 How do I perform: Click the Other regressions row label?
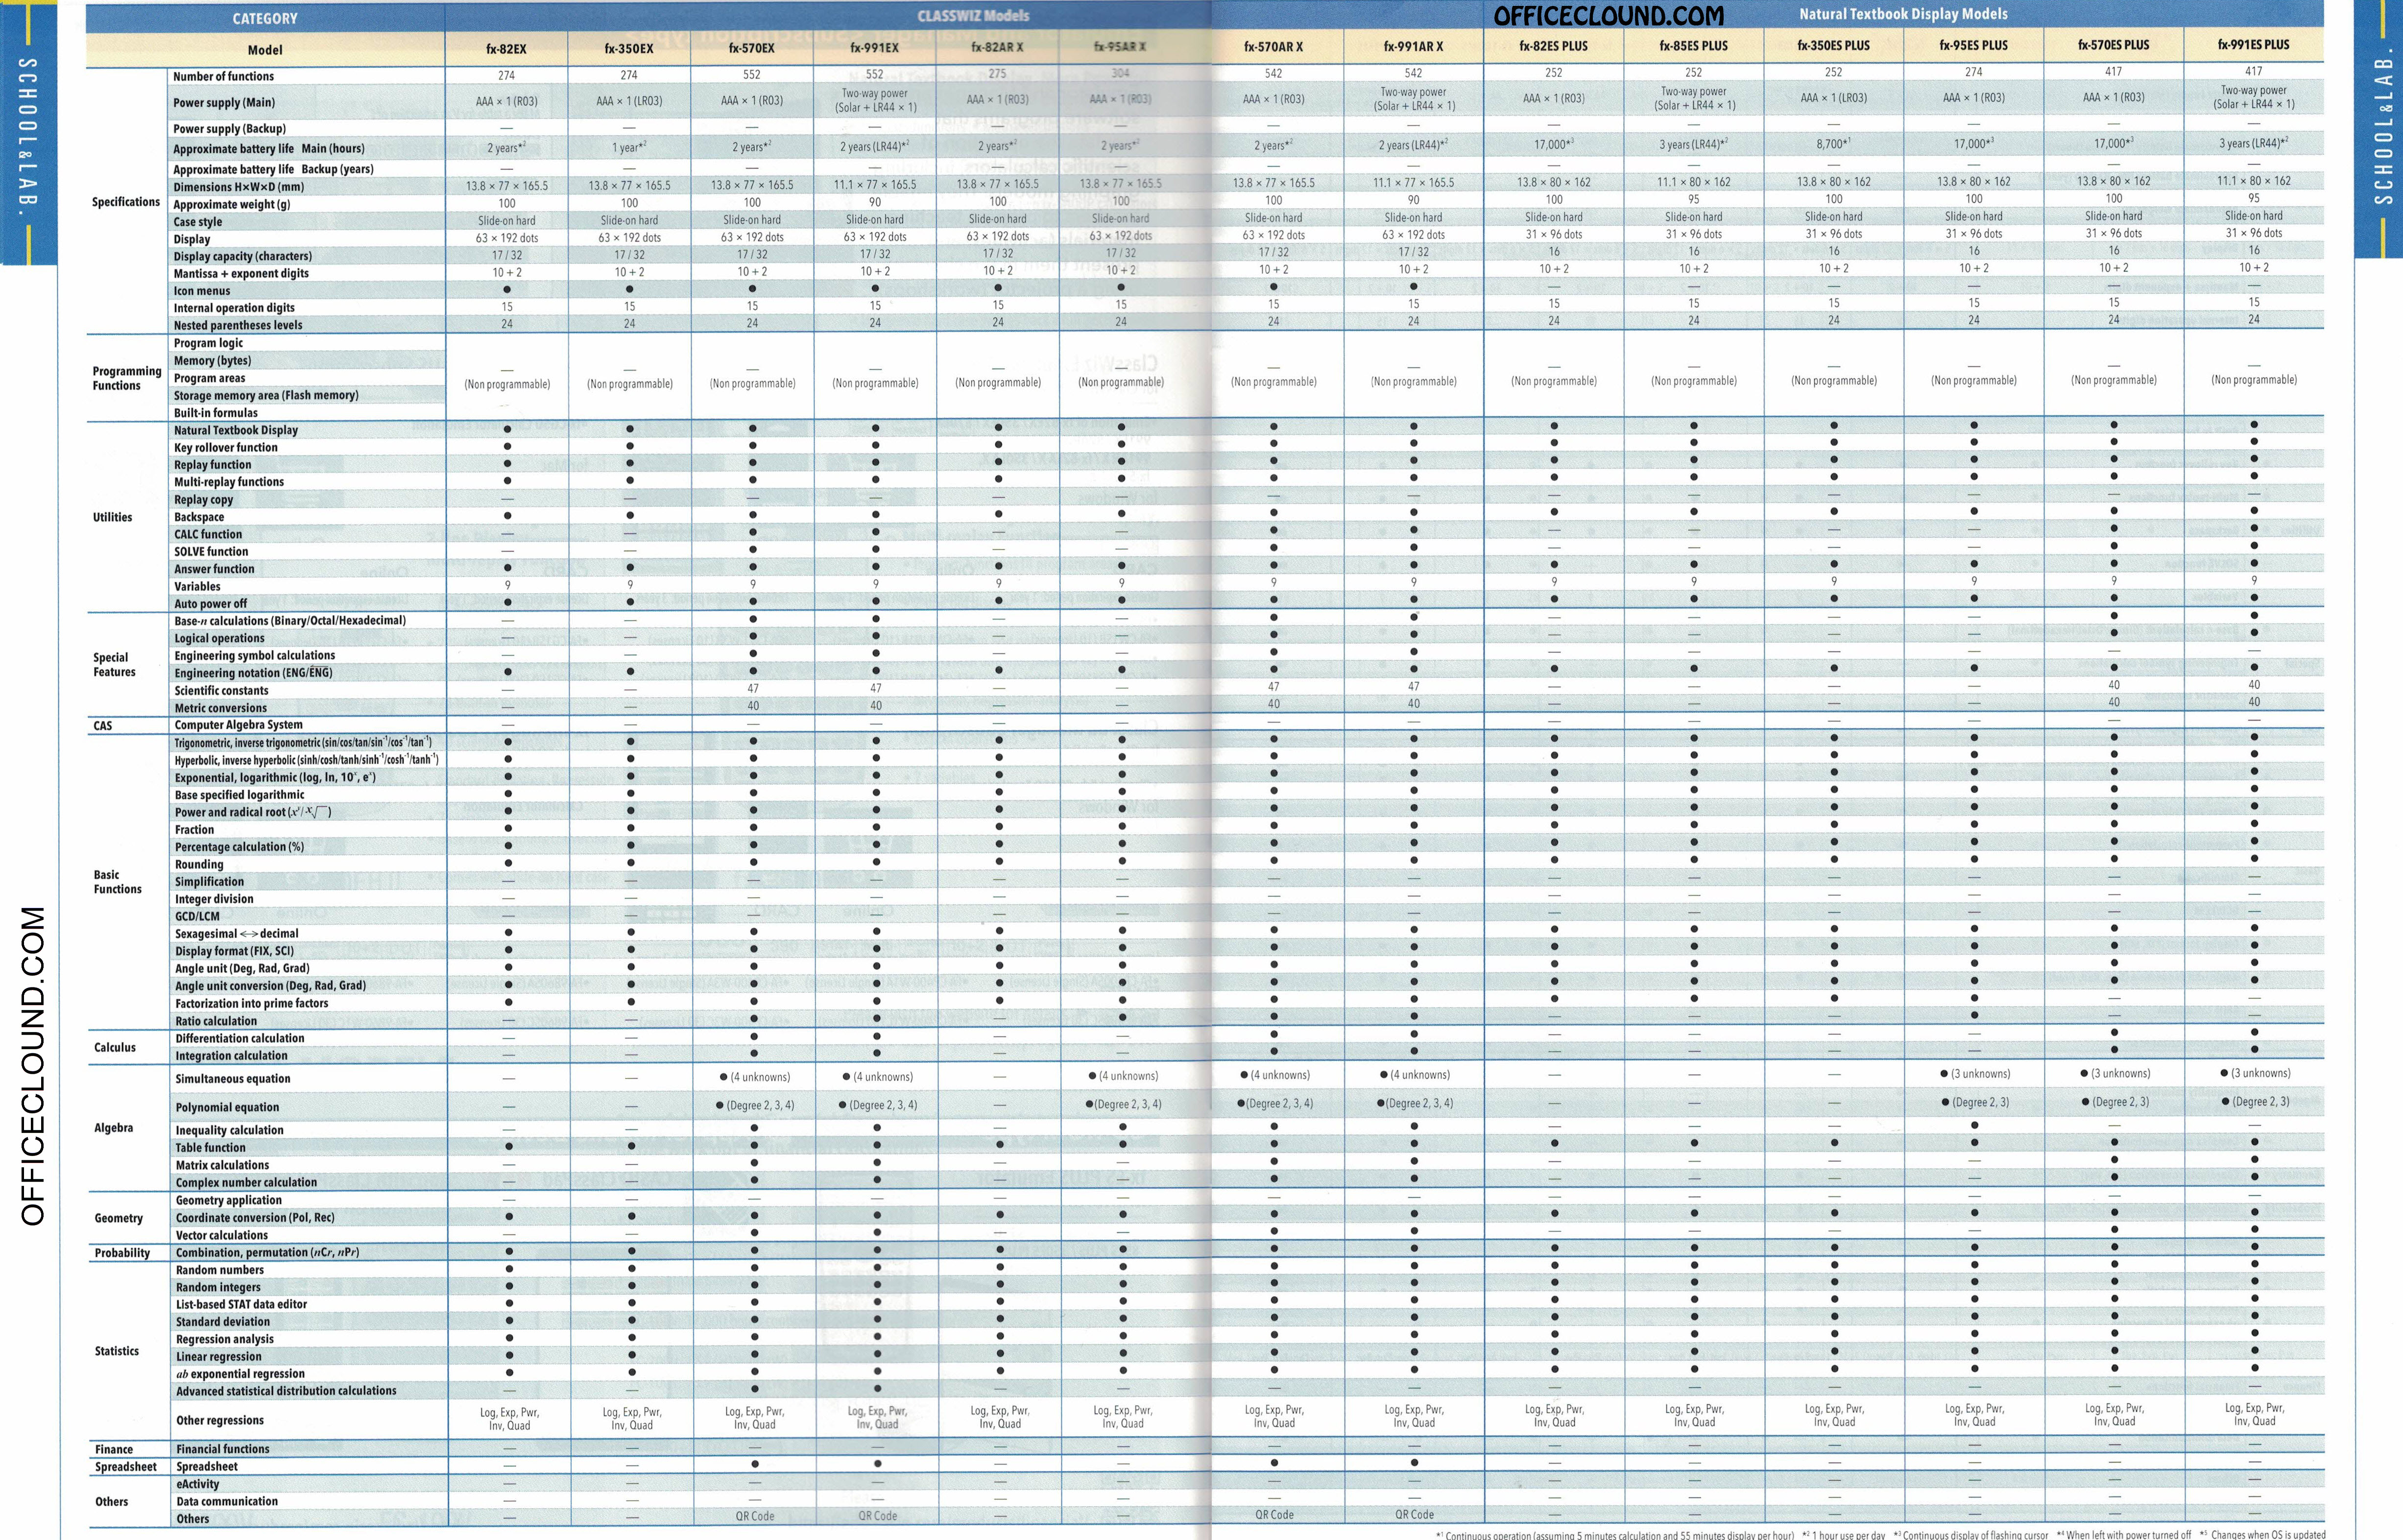(220, 1421)
